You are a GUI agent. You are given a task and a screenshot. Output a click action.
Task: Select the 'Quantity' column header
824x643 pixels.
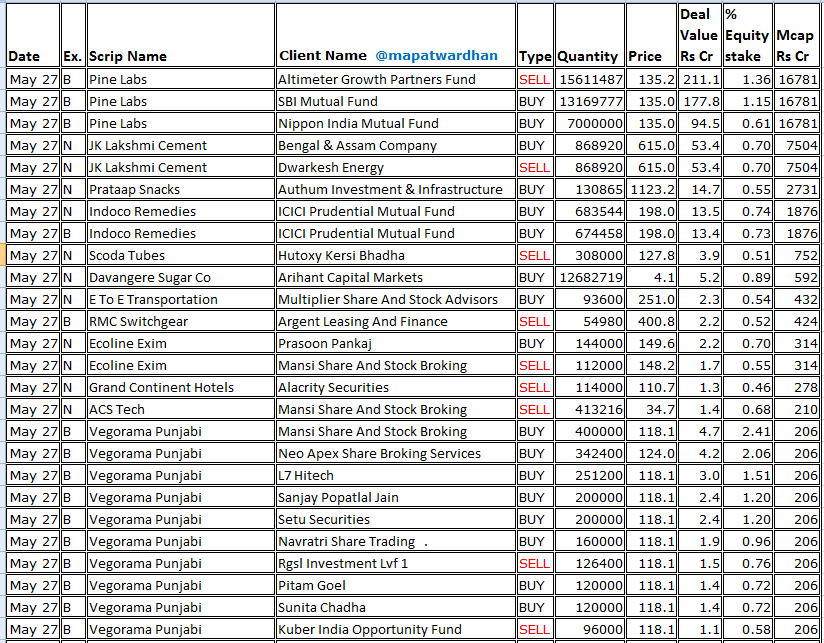[590, 35]
